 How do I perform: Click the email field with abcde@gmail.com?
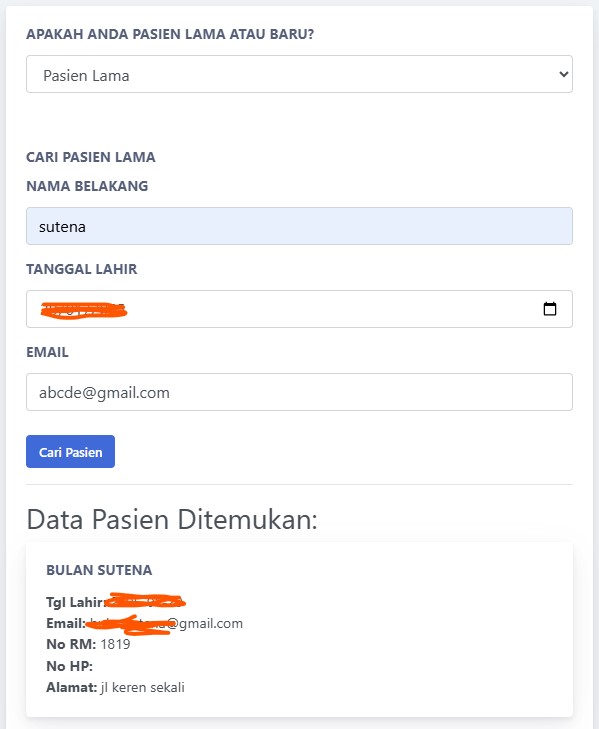pyautogui.click(x=299, y=392)
